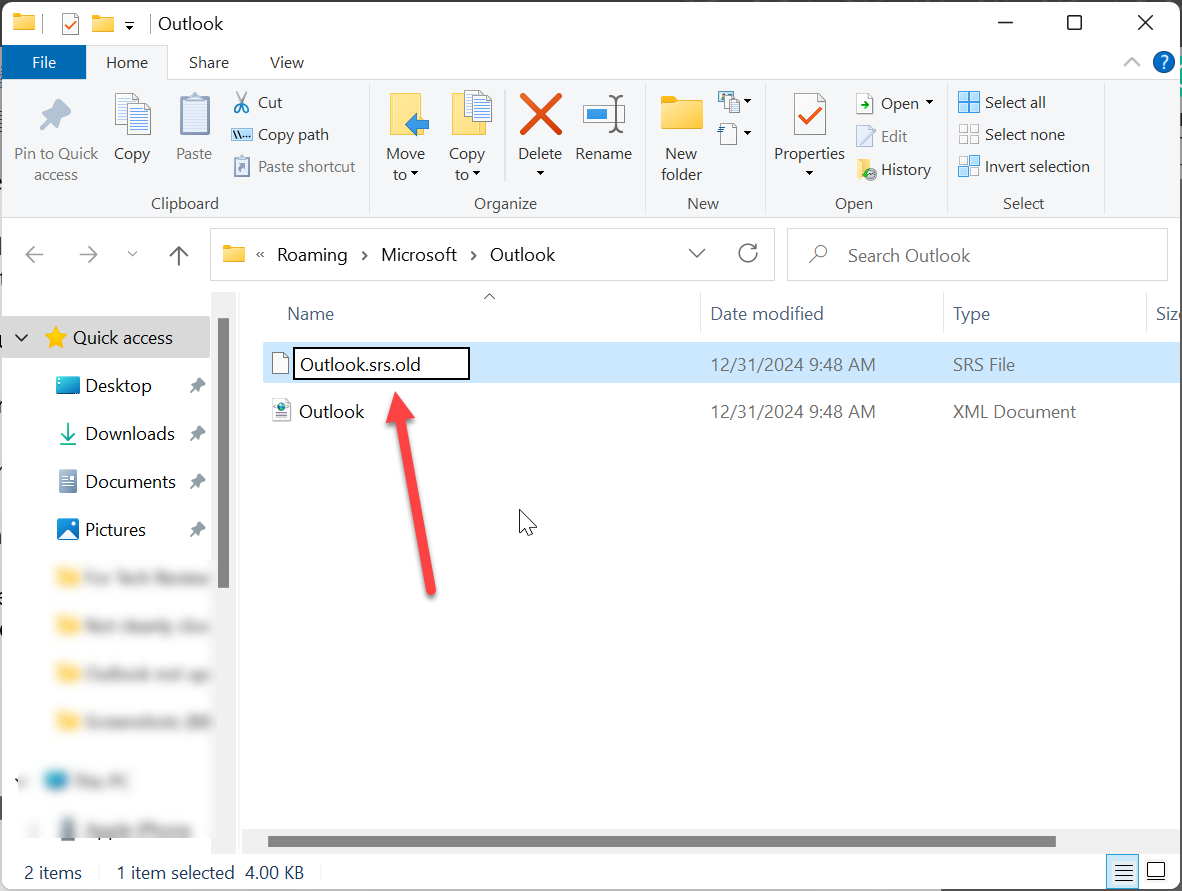Cut the selected file
The width and height of the screenshot is (1182, 891).
coord(258,103)
